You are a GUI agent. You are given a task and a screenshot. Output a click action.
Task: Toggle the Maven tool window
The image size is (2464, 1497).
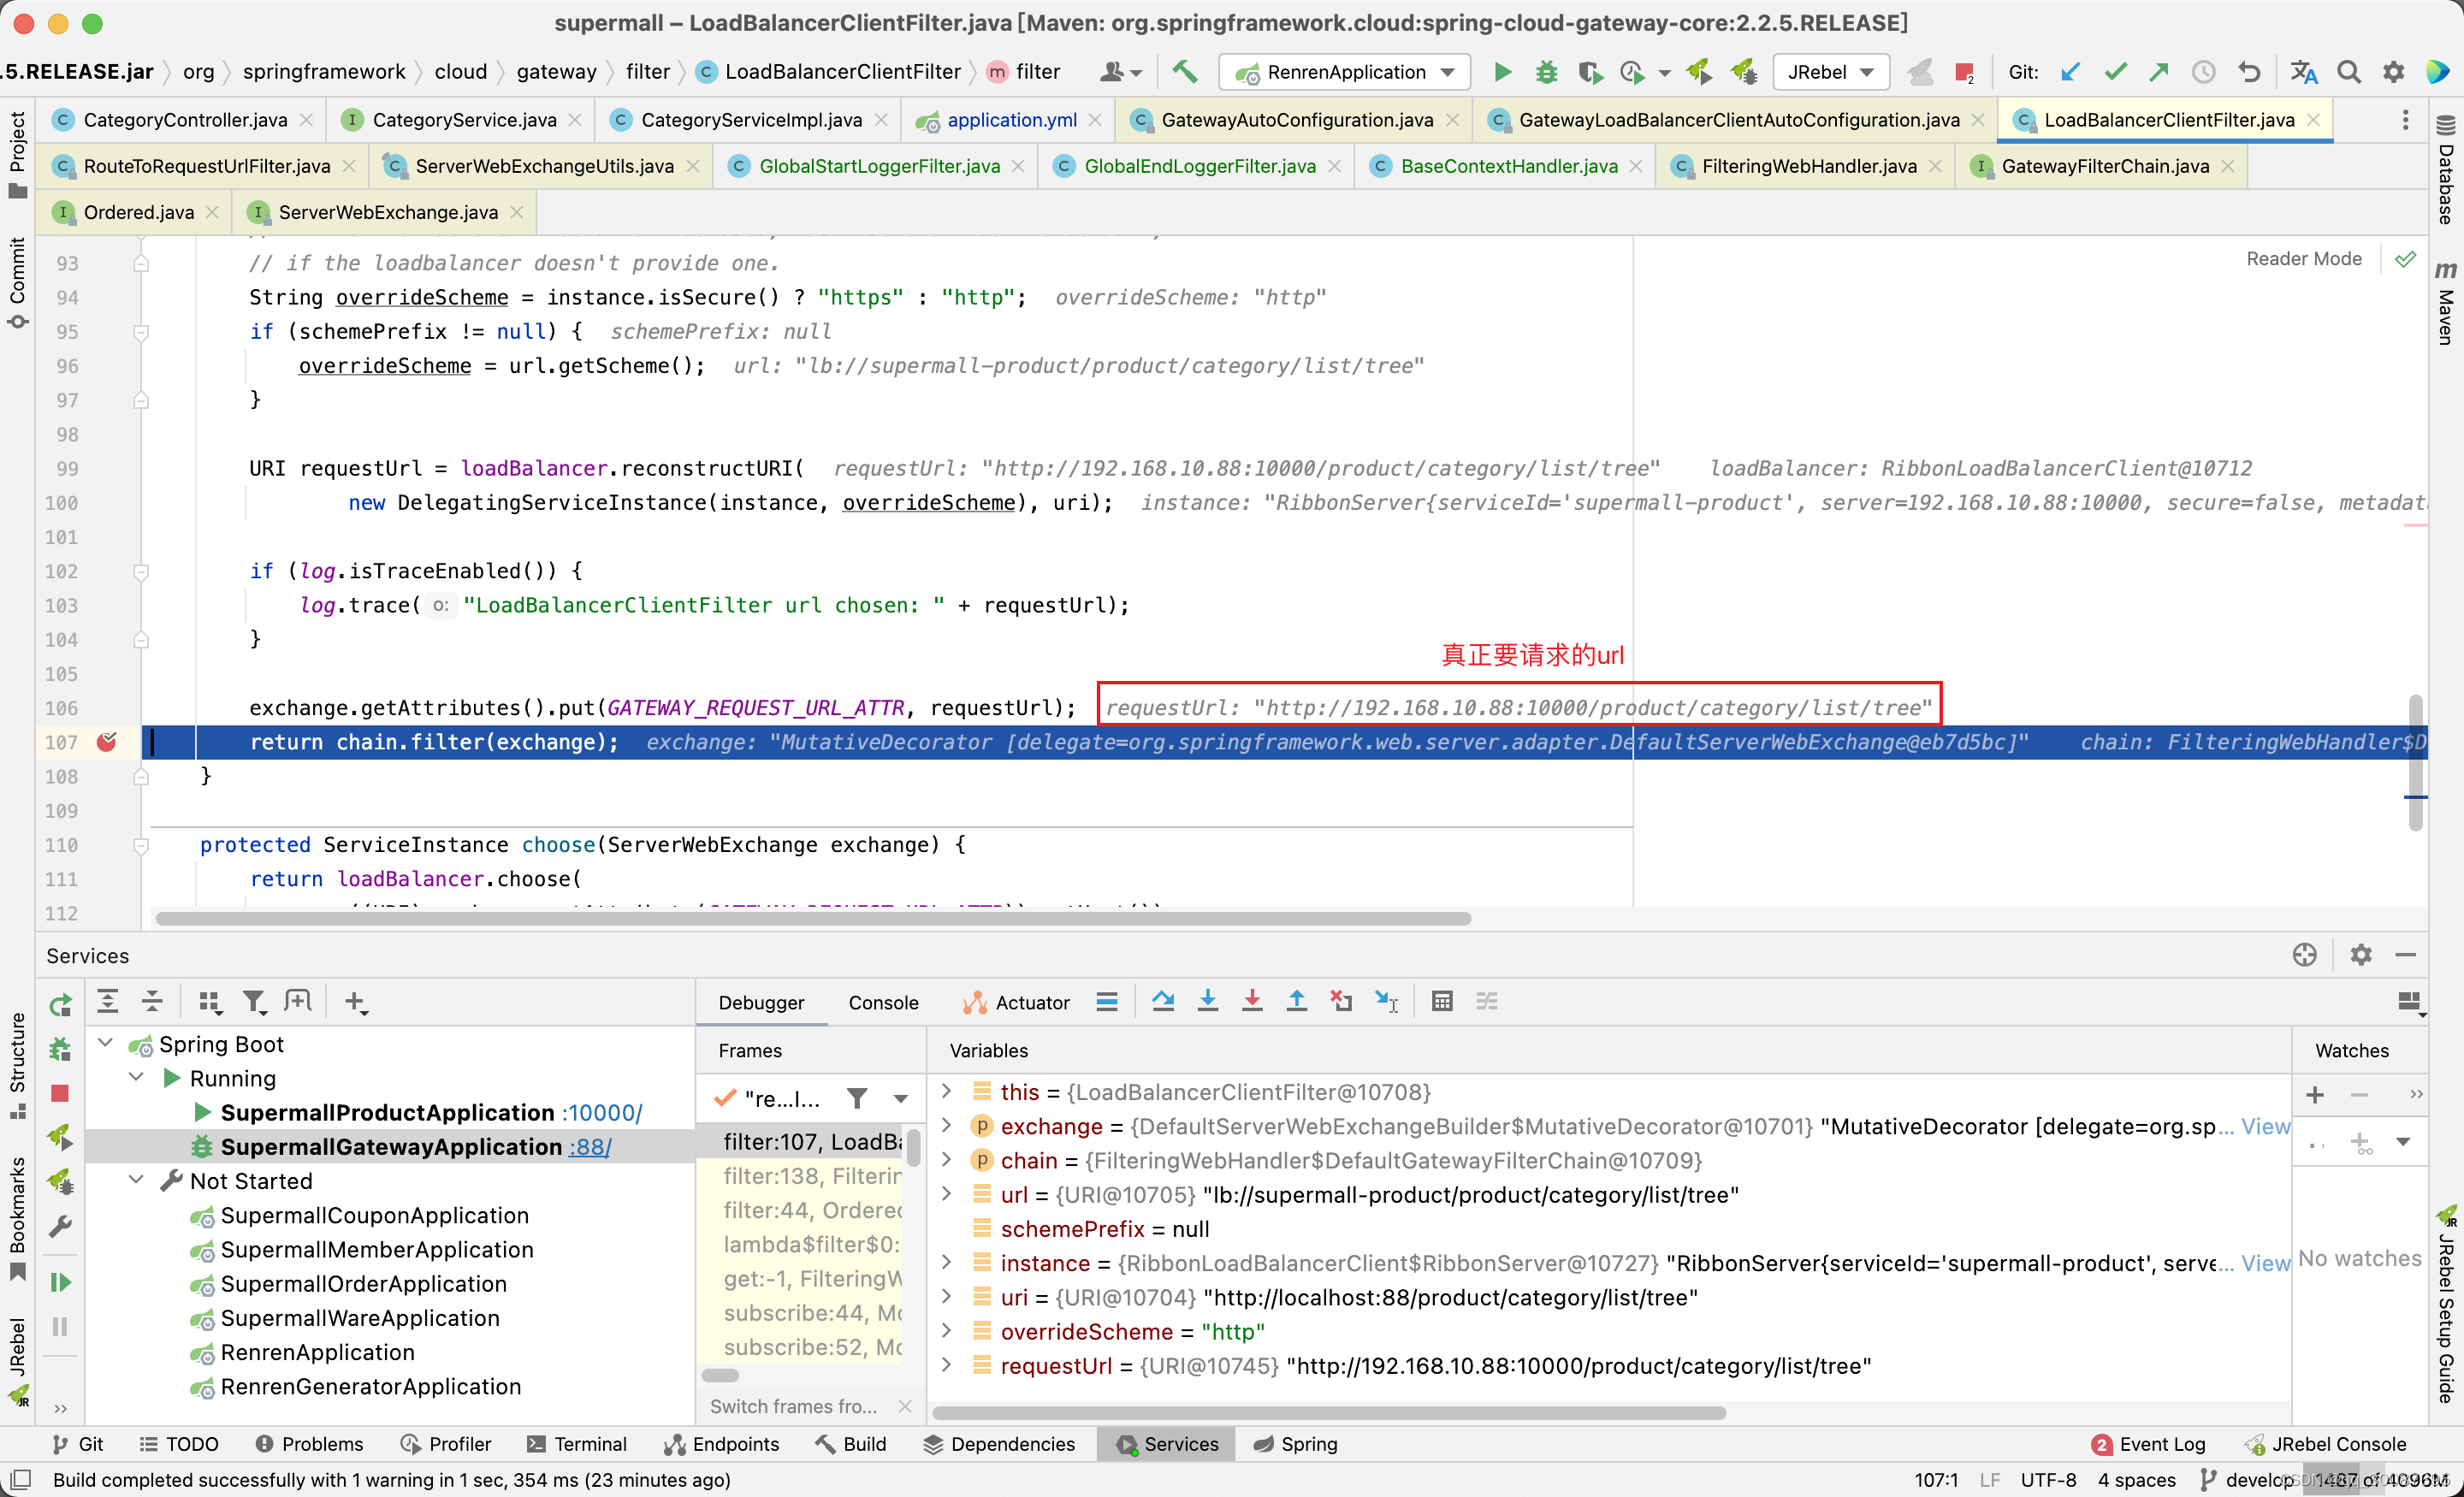pyautogui.click(x=2446, y=303)
